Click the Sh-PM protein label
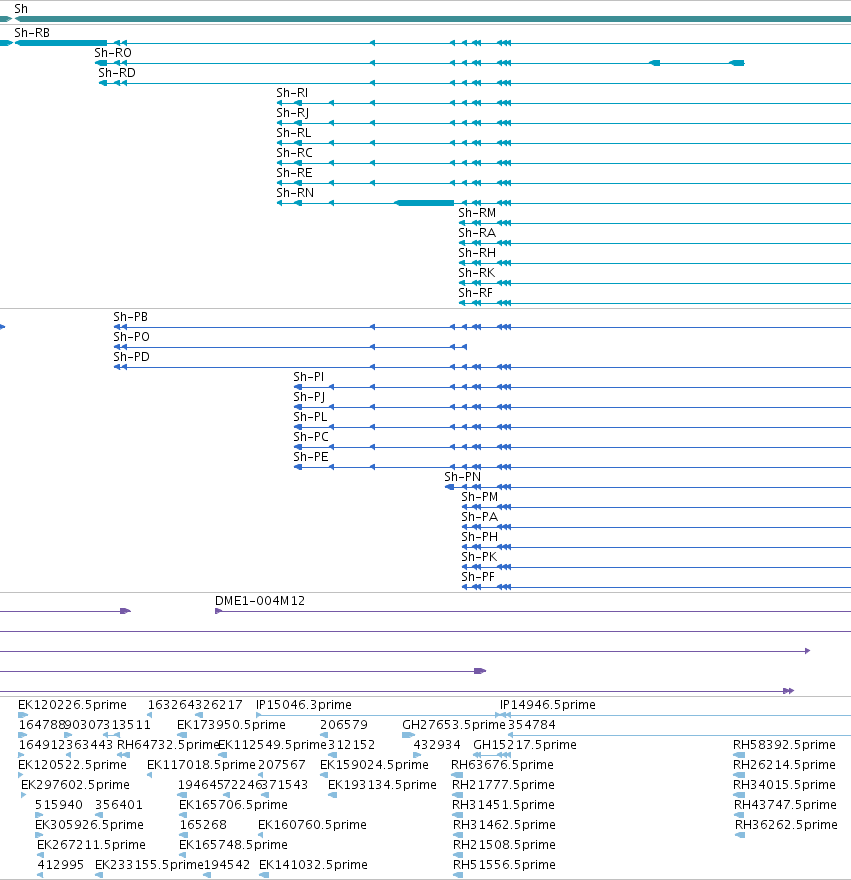Viewport: 851px width, 880px height. pyautogui.click(x=479, y=497)
